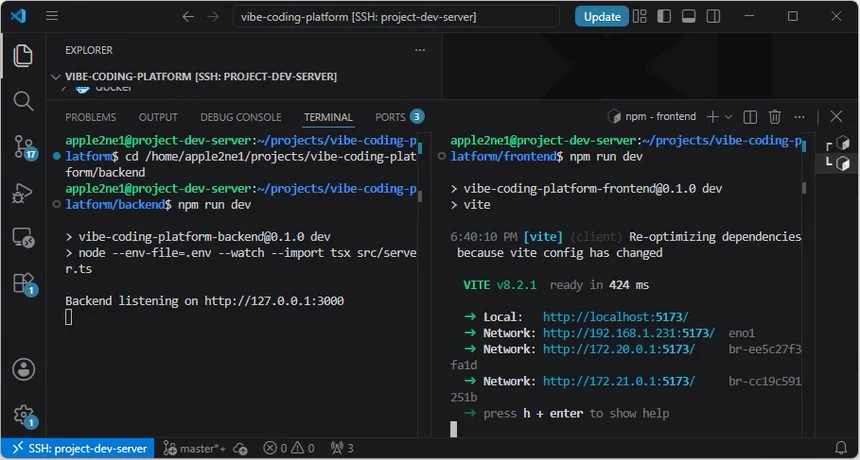Open the Remote Explorer view

pyautogui.click(x=23, y=238)
